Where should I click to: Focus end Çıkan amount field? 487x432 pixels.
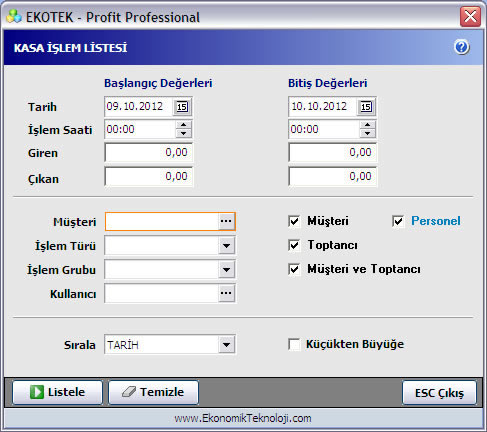click(333, 176)
